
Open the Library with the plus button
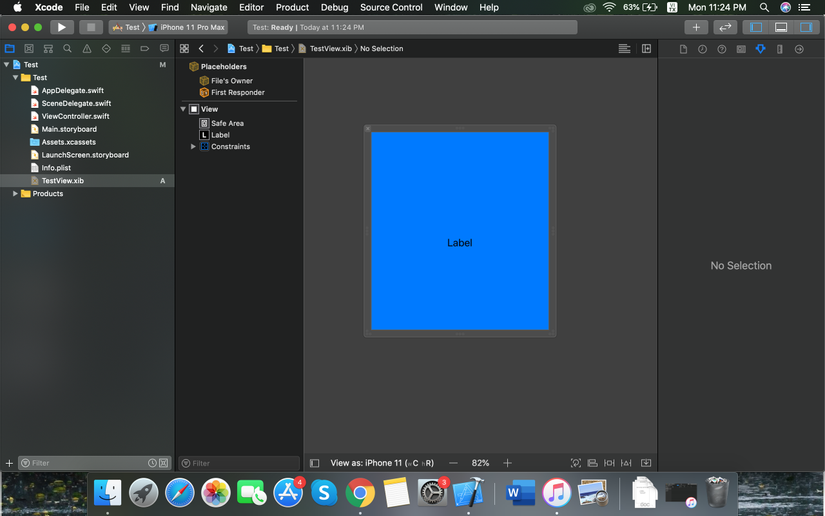pyautogui.click(x=696, y=27)
